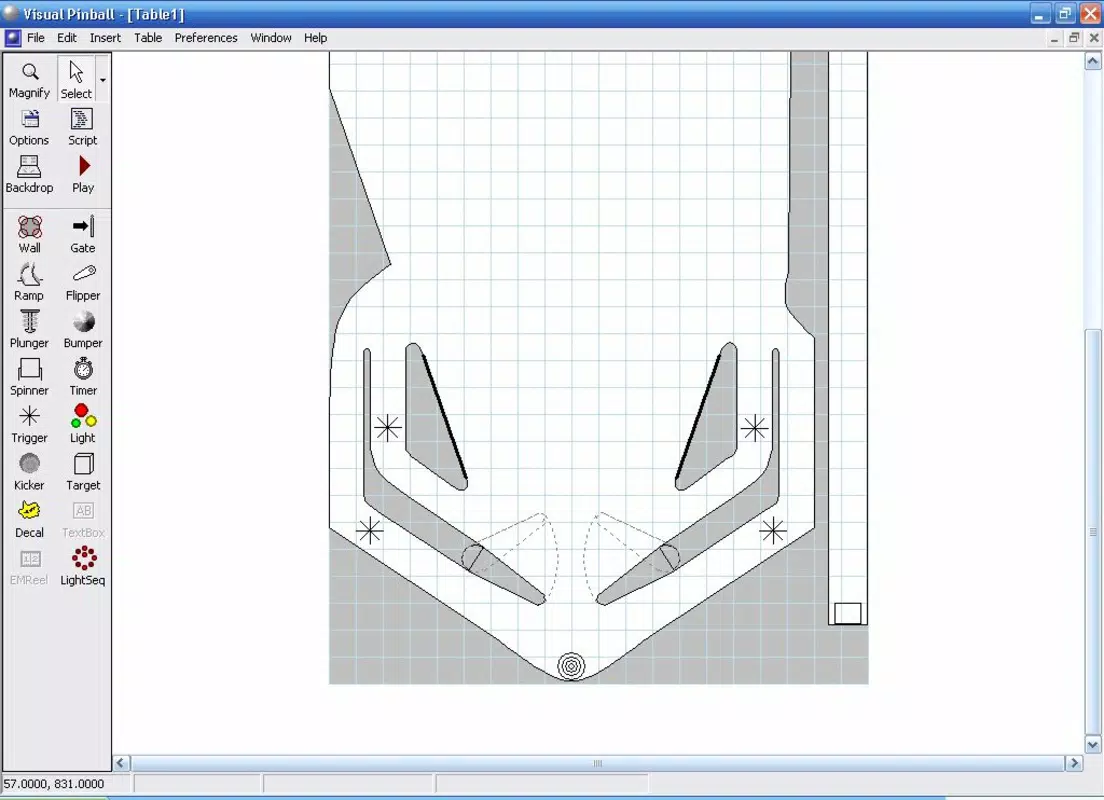Click the vertical scrollbar thumb
The height and width of the screenshot is (800, 1104).
1093,532
